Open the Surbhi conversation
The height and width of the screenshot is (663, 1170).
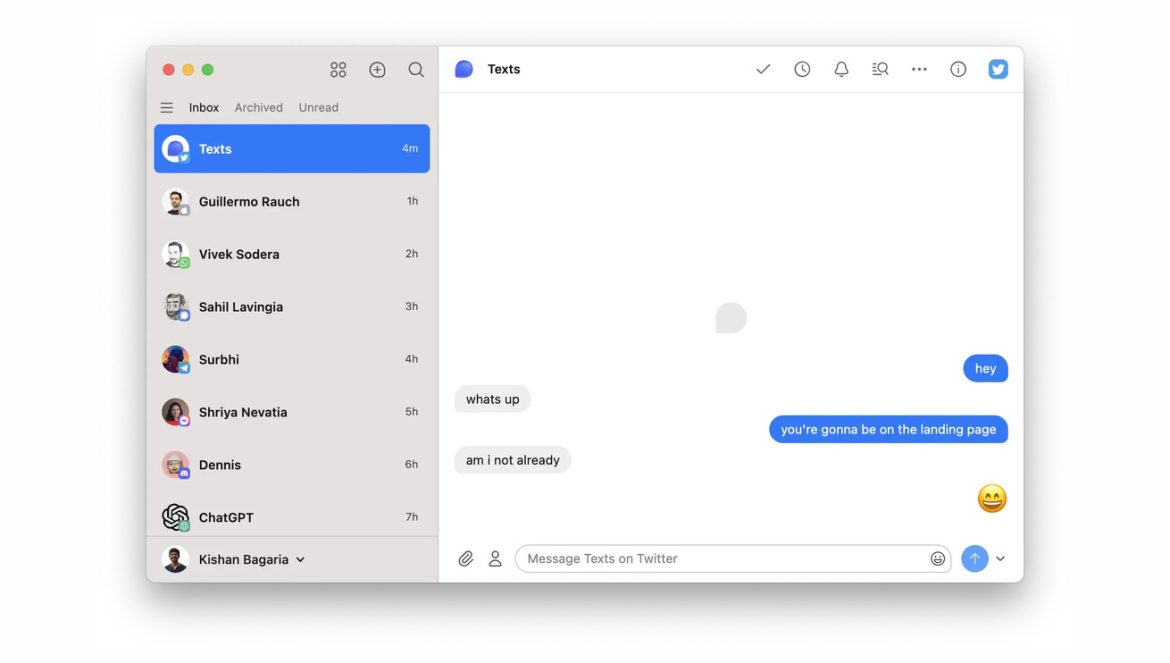[292, 359]
